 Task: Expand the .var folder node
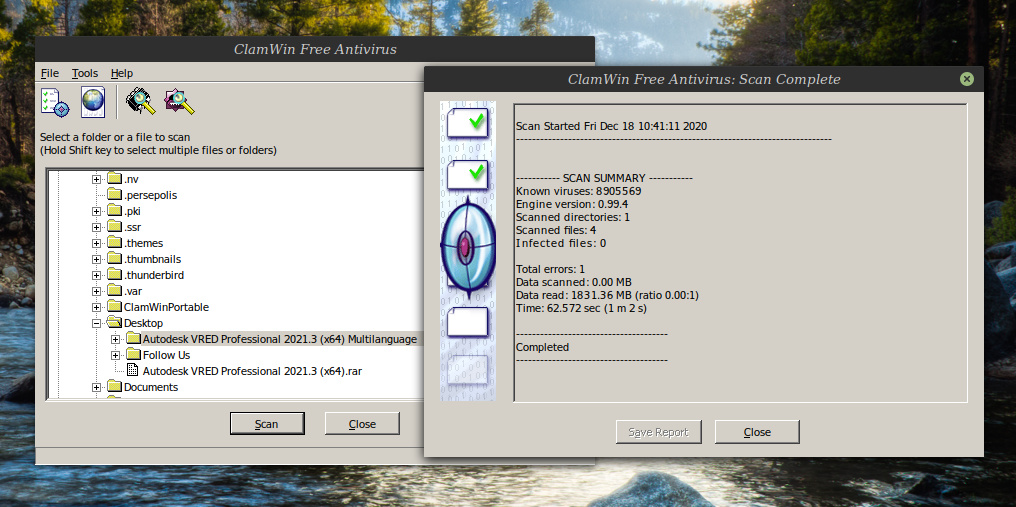(97, 291)
